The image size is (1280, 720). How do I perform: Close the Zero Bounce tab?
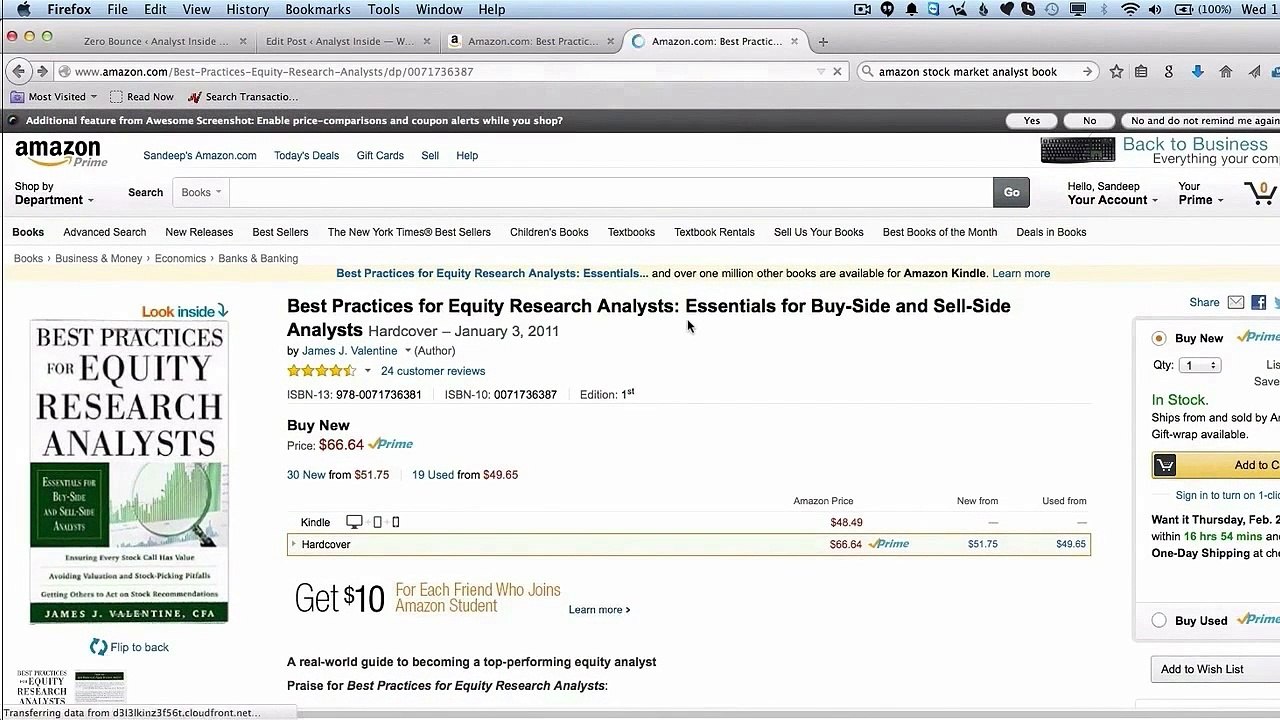click(x=243, y=42)
